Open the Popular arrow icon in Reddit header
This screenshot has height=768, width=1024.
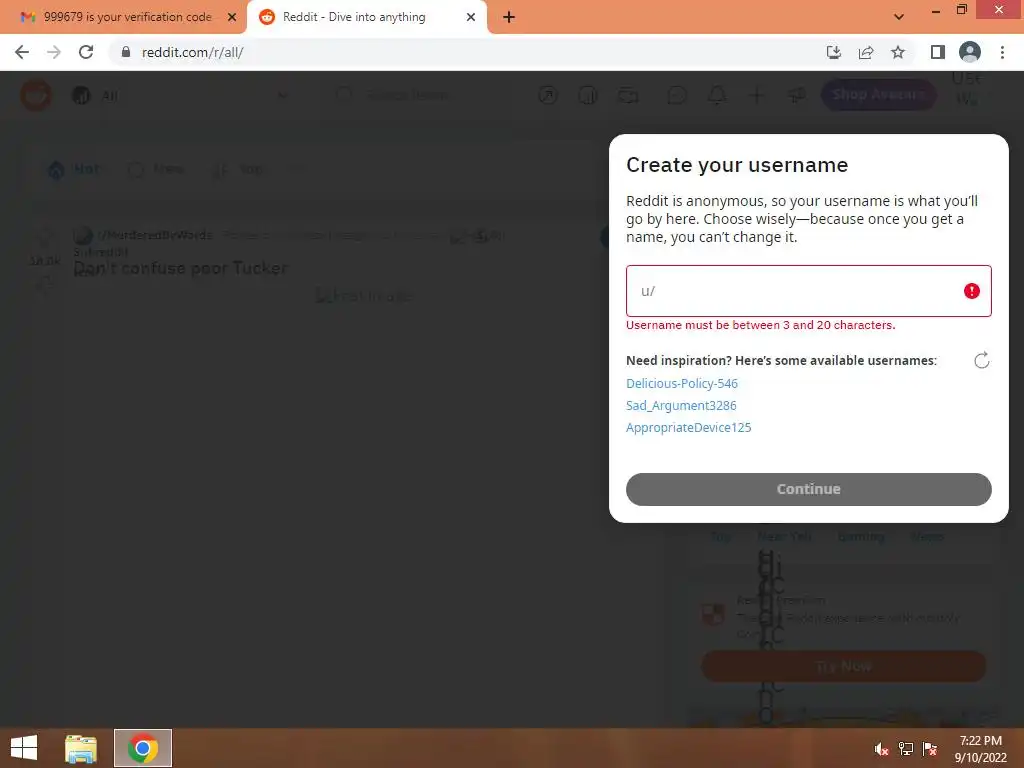point(547,95)
